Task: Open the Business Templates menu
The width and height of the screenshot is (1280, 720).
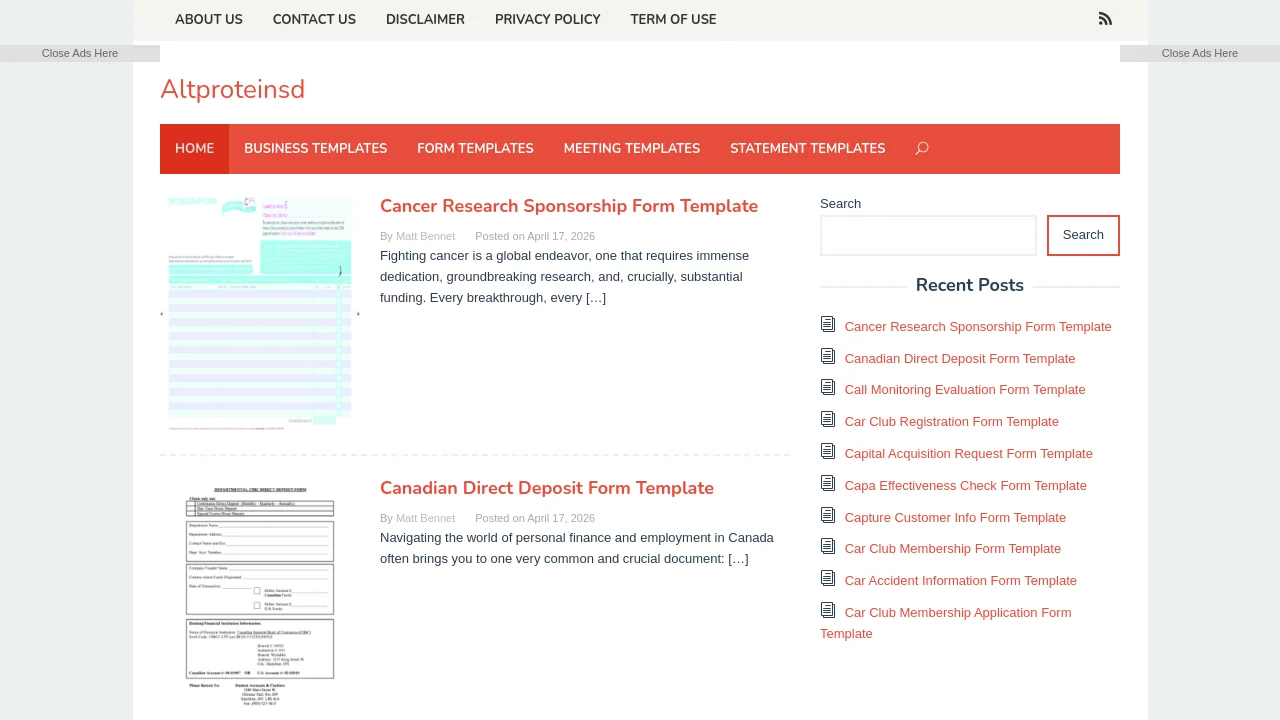Action: pos(315,149)
